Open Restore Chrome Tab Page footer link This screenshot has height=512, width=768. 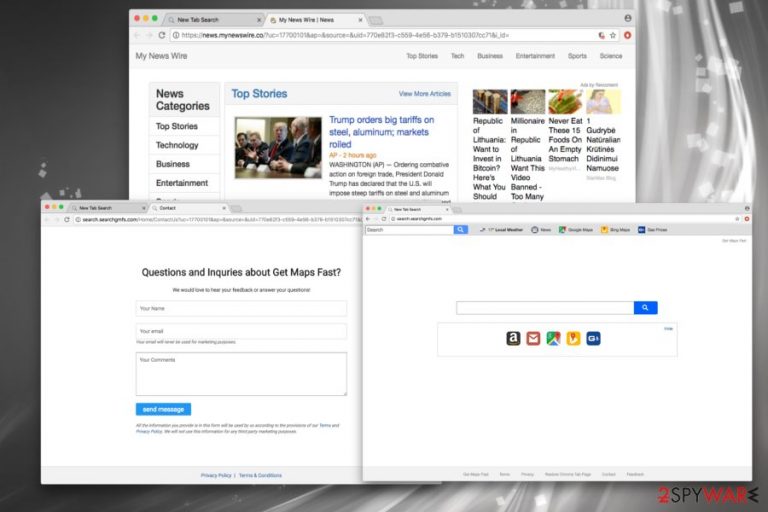coord(568,474)
